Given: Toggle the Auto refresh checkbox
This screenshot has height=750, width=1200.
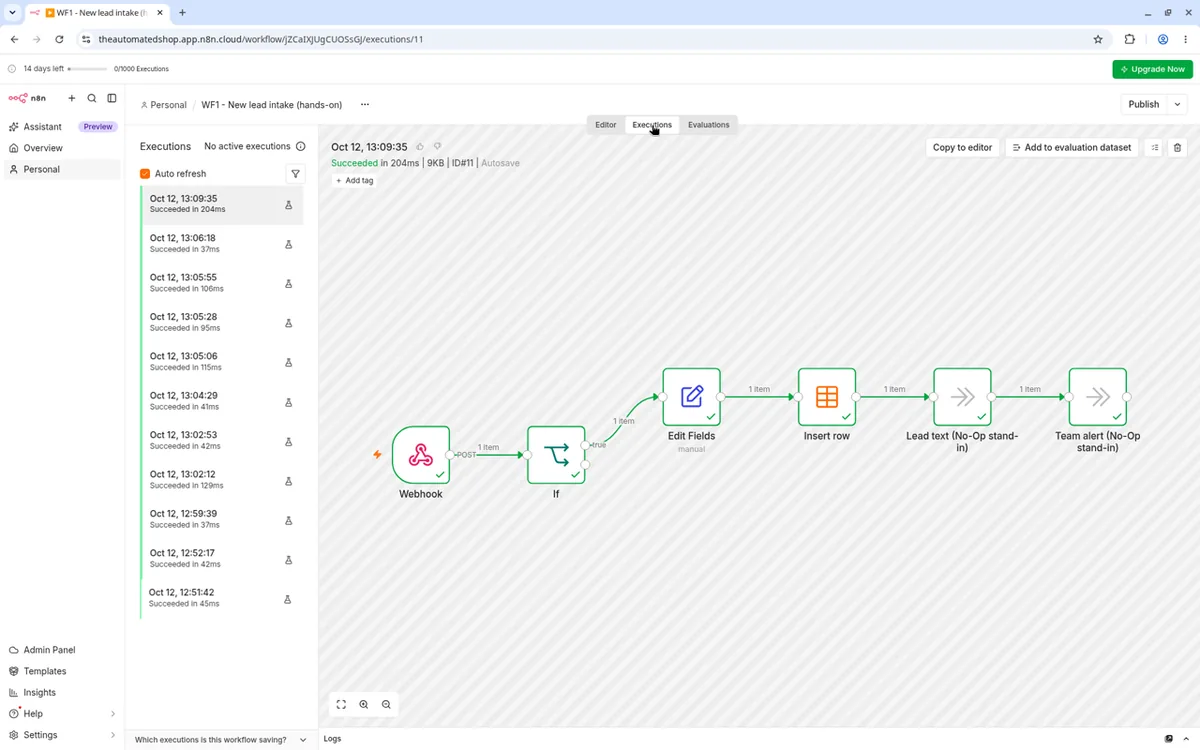Looking at the screenshot, I should (x=145, y=174).
